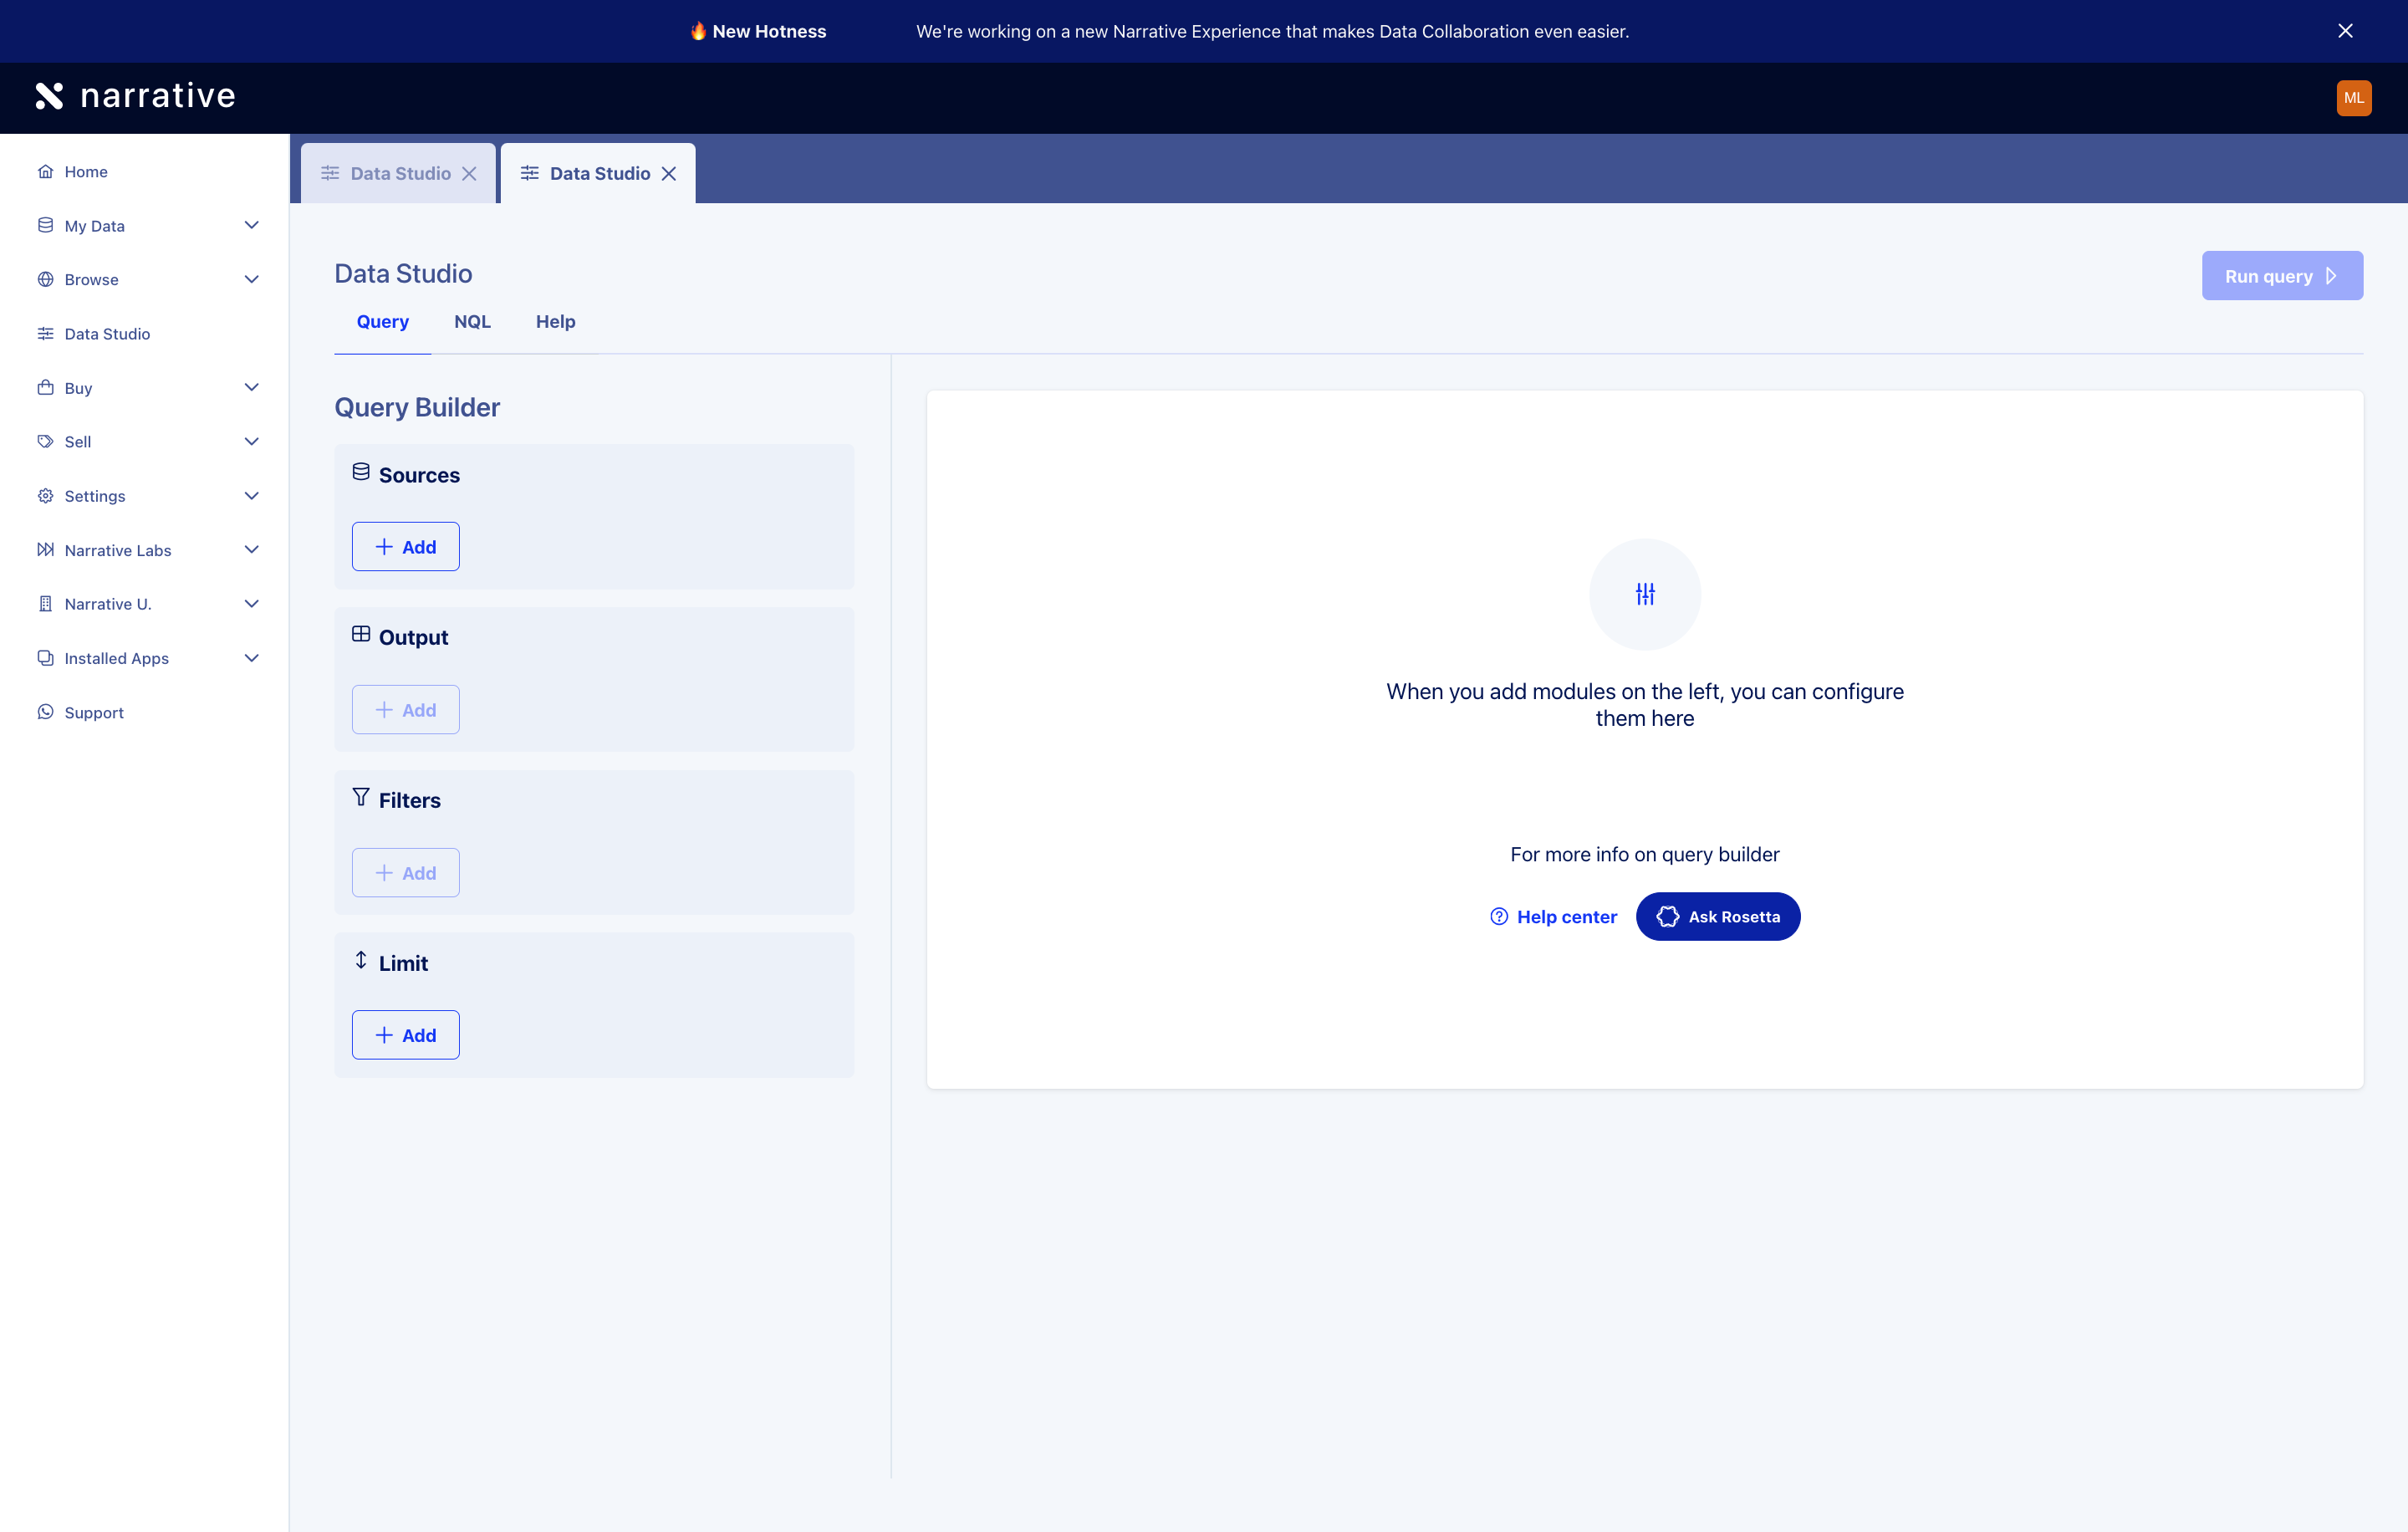Expand the Narrative Labs chevron
The height and width of the screenshot is (1532, 2408).
tap(252, 549)
